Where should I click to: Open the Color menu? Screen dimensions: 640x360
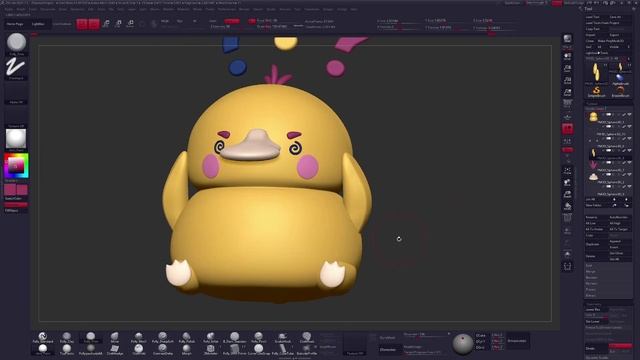pyautogui.click(x=33, y=9)
